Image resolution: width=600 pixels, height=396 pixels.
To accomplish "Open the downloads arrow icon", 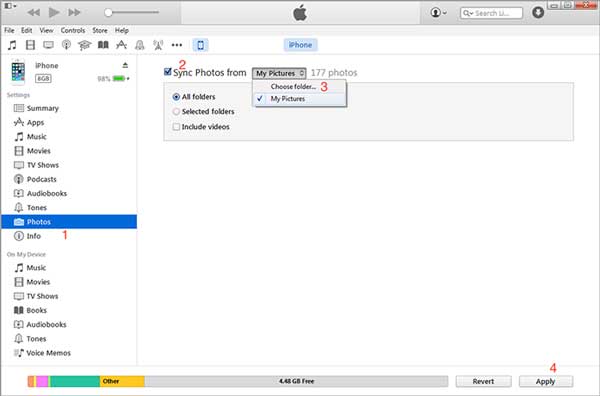I will coord(538,13).
